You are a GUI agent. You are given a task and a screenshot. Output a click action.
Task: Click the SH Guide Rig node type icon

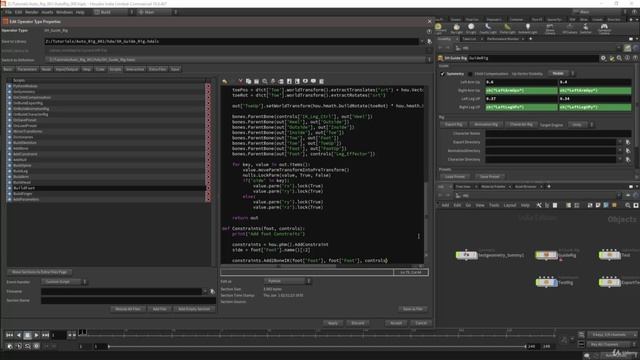(440, 58)
